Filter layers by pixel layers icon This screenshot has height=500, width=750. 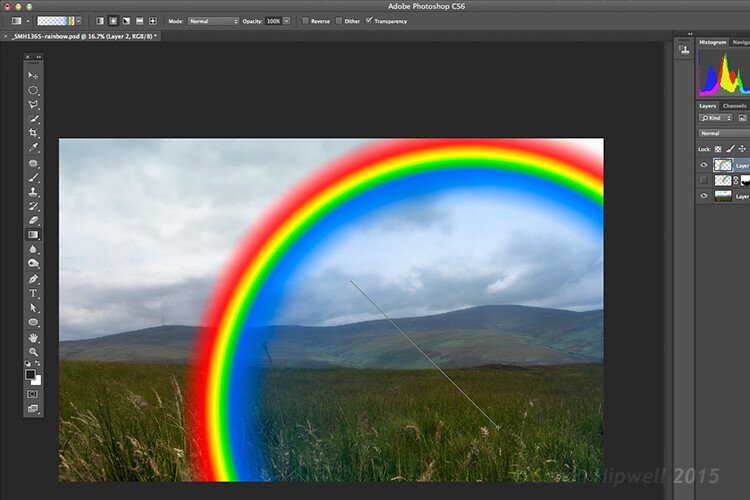point(742,118)
